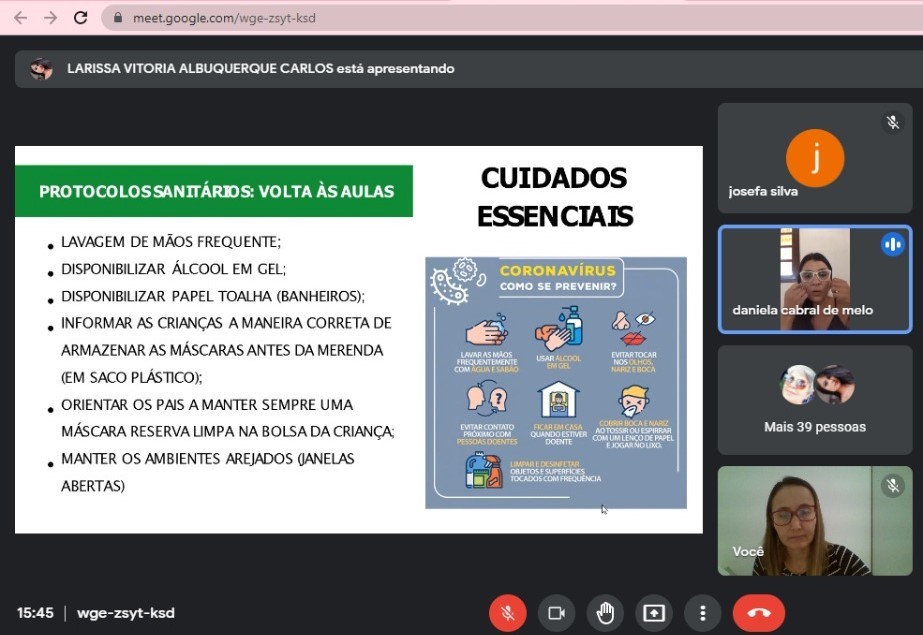Click the lock icon in the address bar
Viewport: 923px width, 635px height.
point(119,17)
